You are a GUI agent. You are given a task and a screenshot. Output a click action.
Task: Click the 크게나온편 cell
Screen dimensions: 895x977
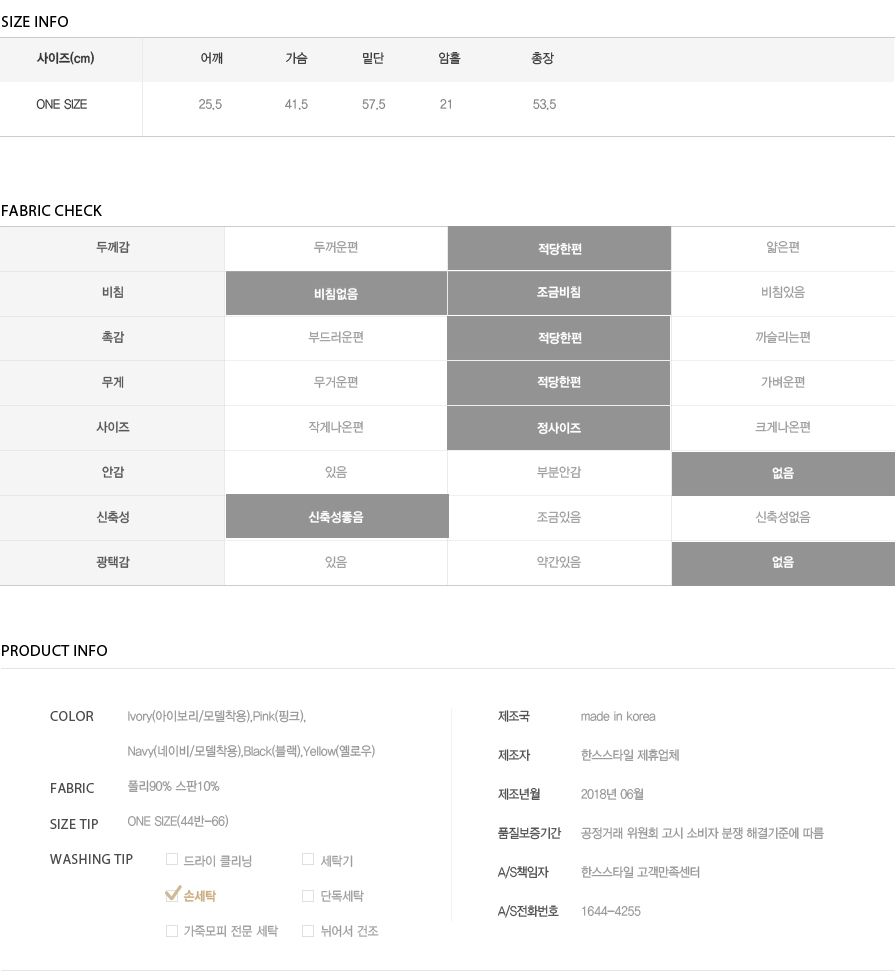click(x=783, y=427)
